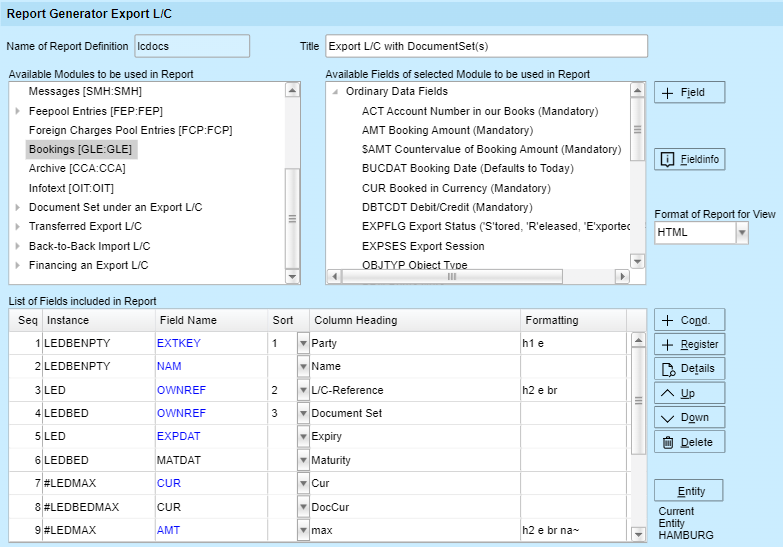This screenshot has width=783, height=547.
Task: Click in the Title text field
Action: click(486, 47)
